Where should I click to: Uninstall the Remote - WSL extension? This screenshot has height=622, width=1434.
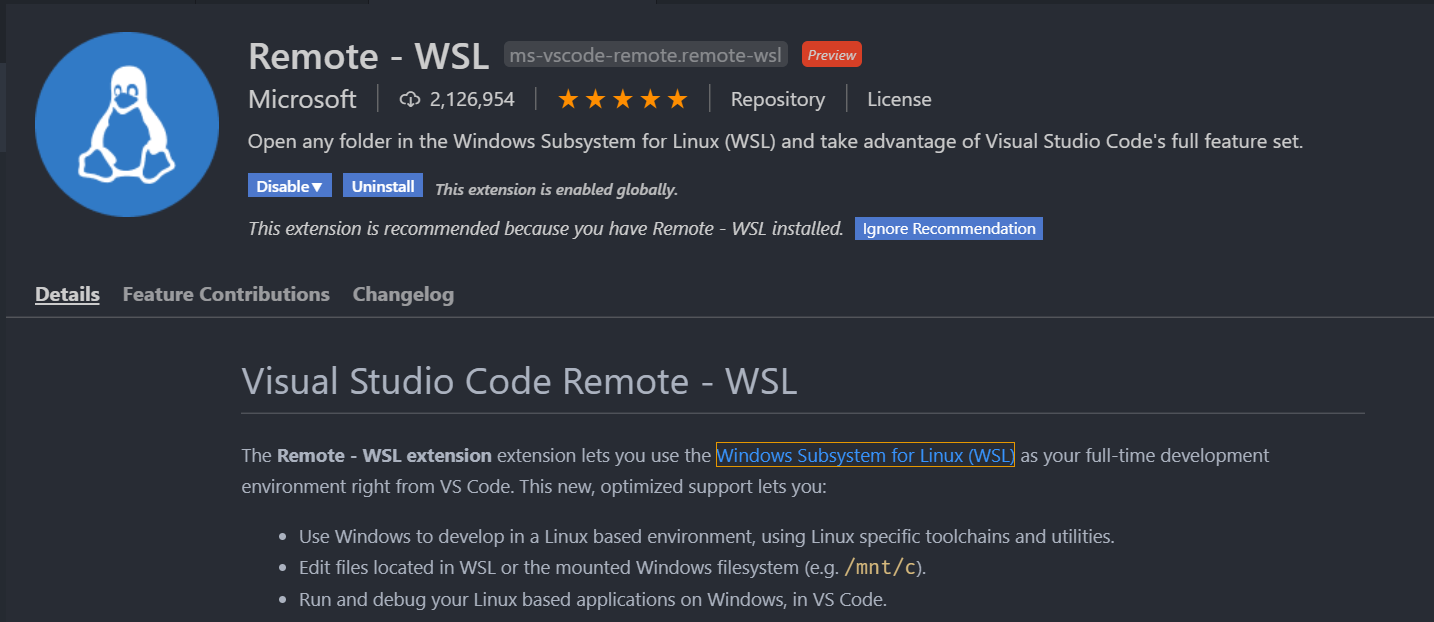[383, 186]
